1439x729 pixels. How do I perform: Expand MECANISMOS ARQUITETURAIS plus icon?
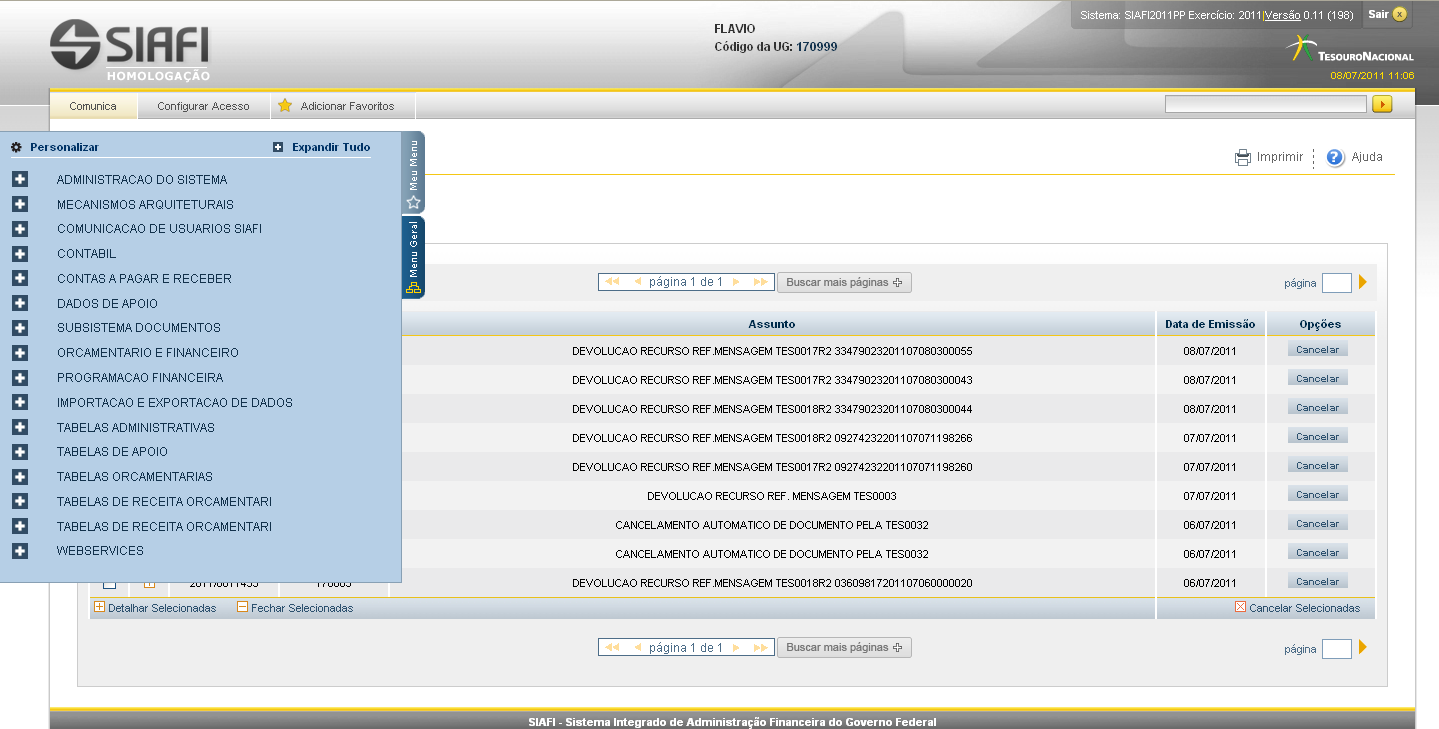point(20,205)
